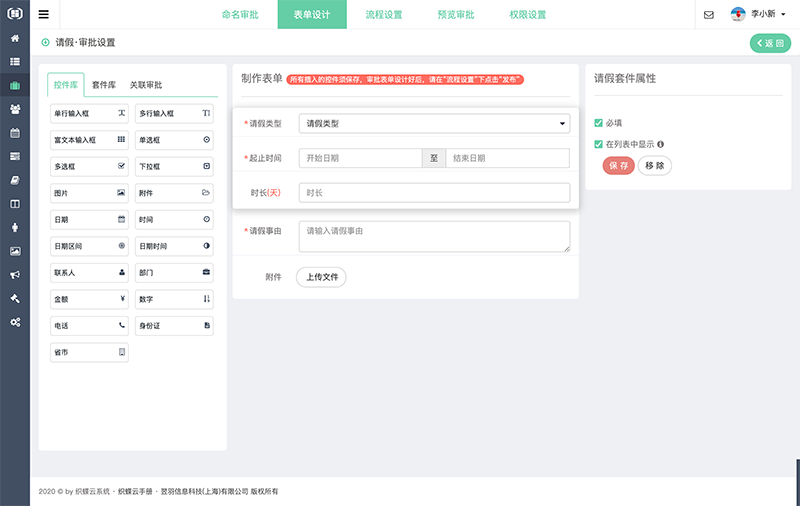
Task: Switch to 命名审批 tab
Action: 240,15
